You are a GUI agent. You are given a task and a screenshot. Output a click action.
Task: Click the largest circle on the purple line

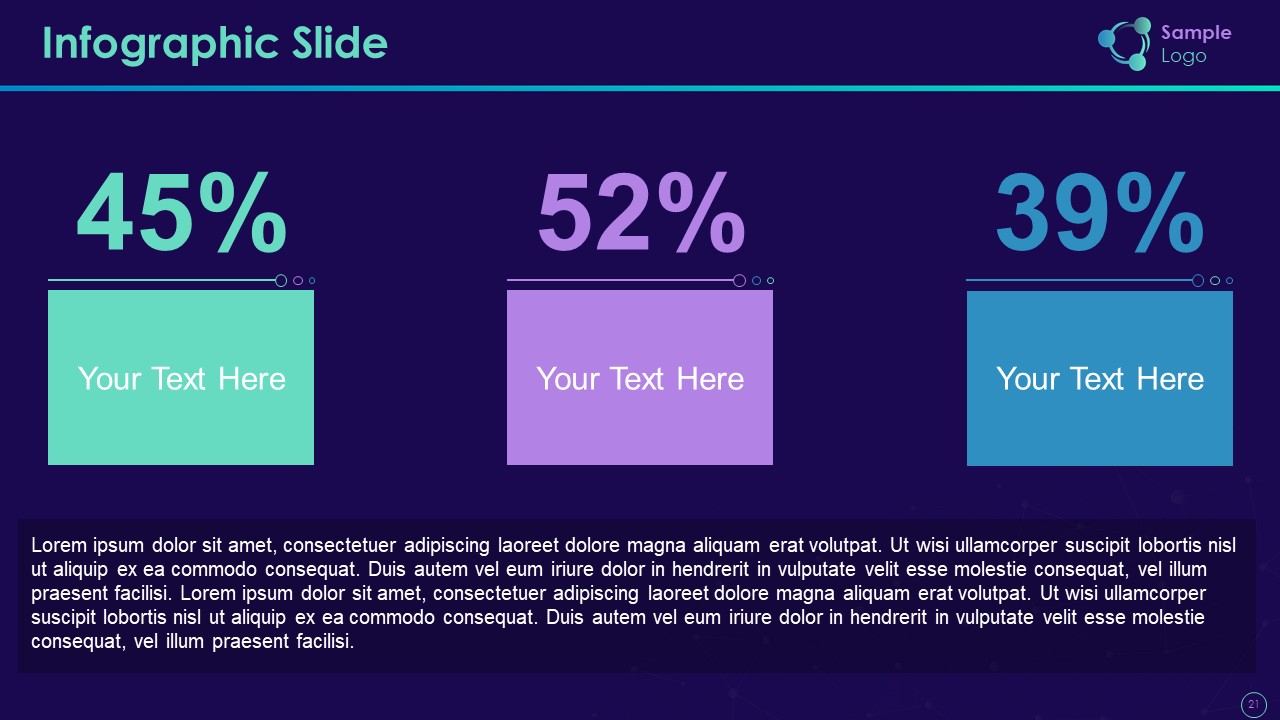pos(740,281)
